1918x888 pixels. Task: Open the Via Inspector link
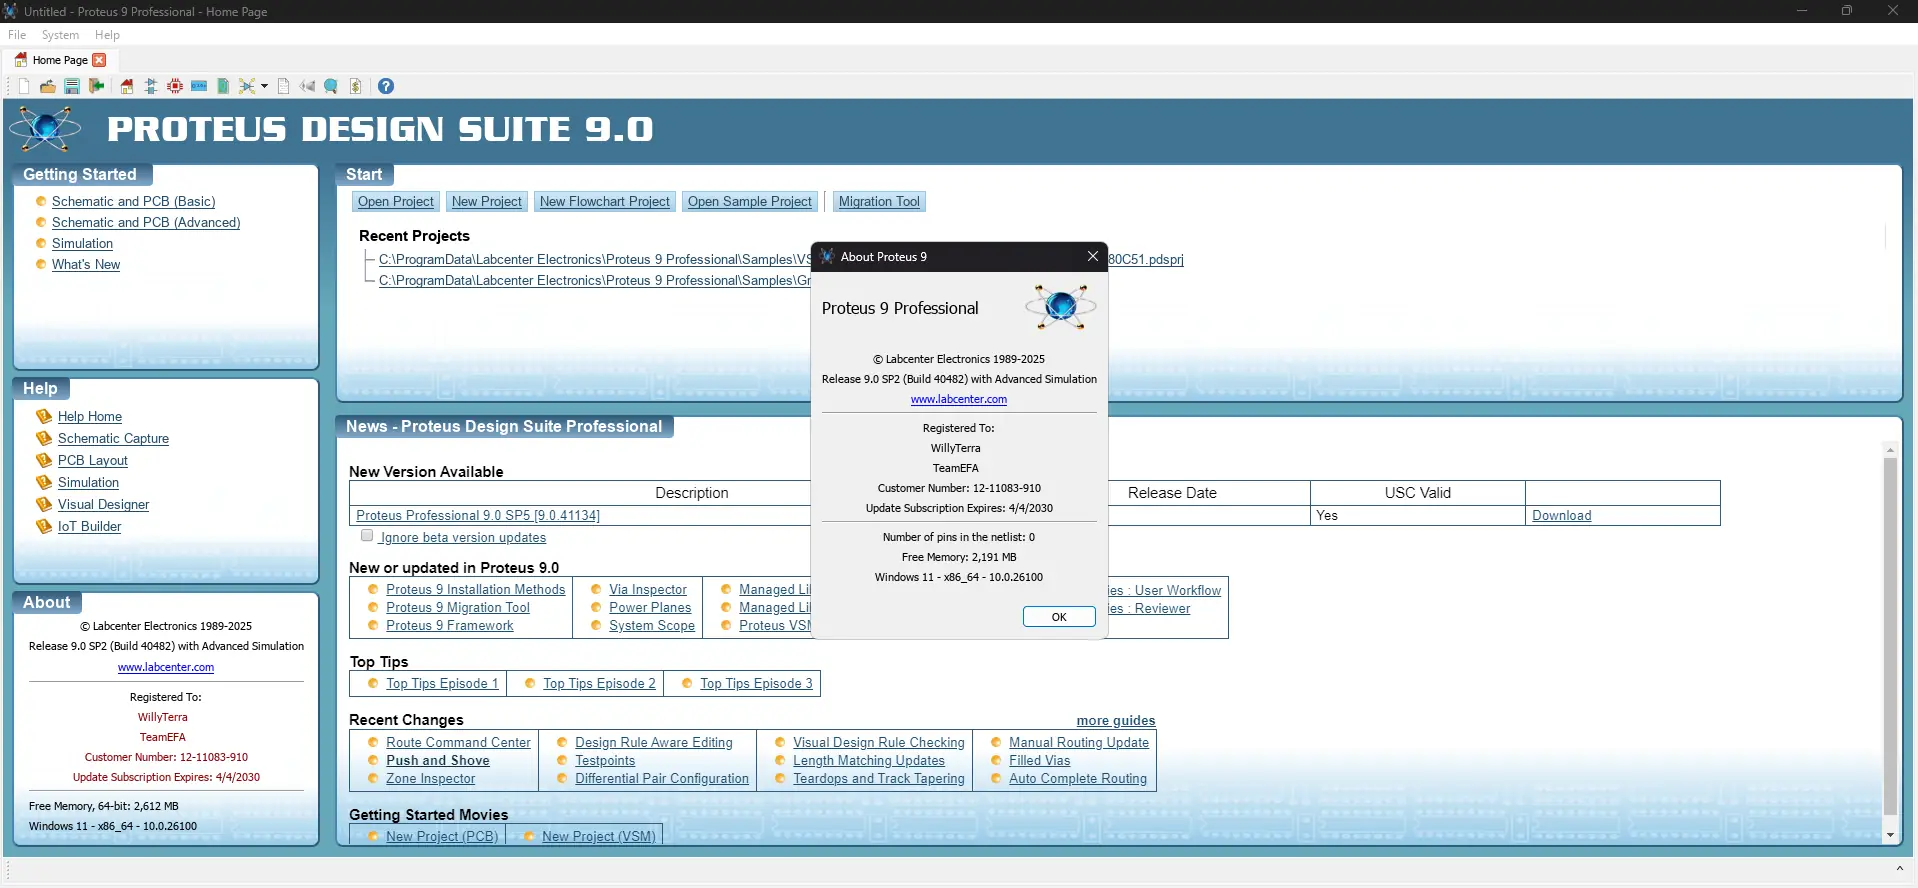click(x=648, y=590)
